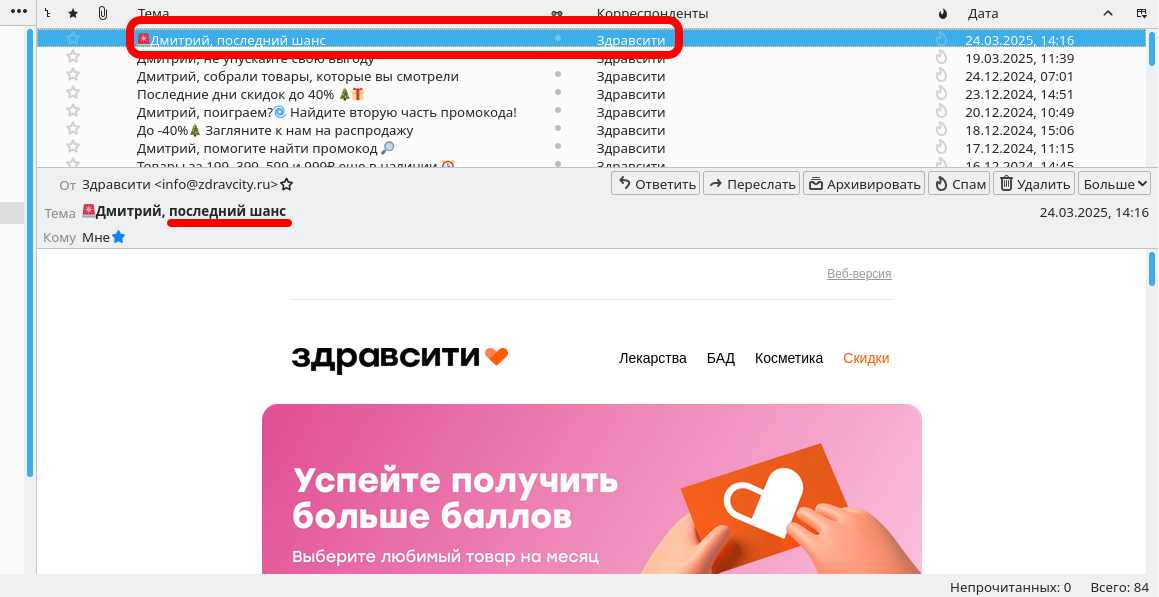Mark the 20.12.2024 message as spam

tap(942, 111)
